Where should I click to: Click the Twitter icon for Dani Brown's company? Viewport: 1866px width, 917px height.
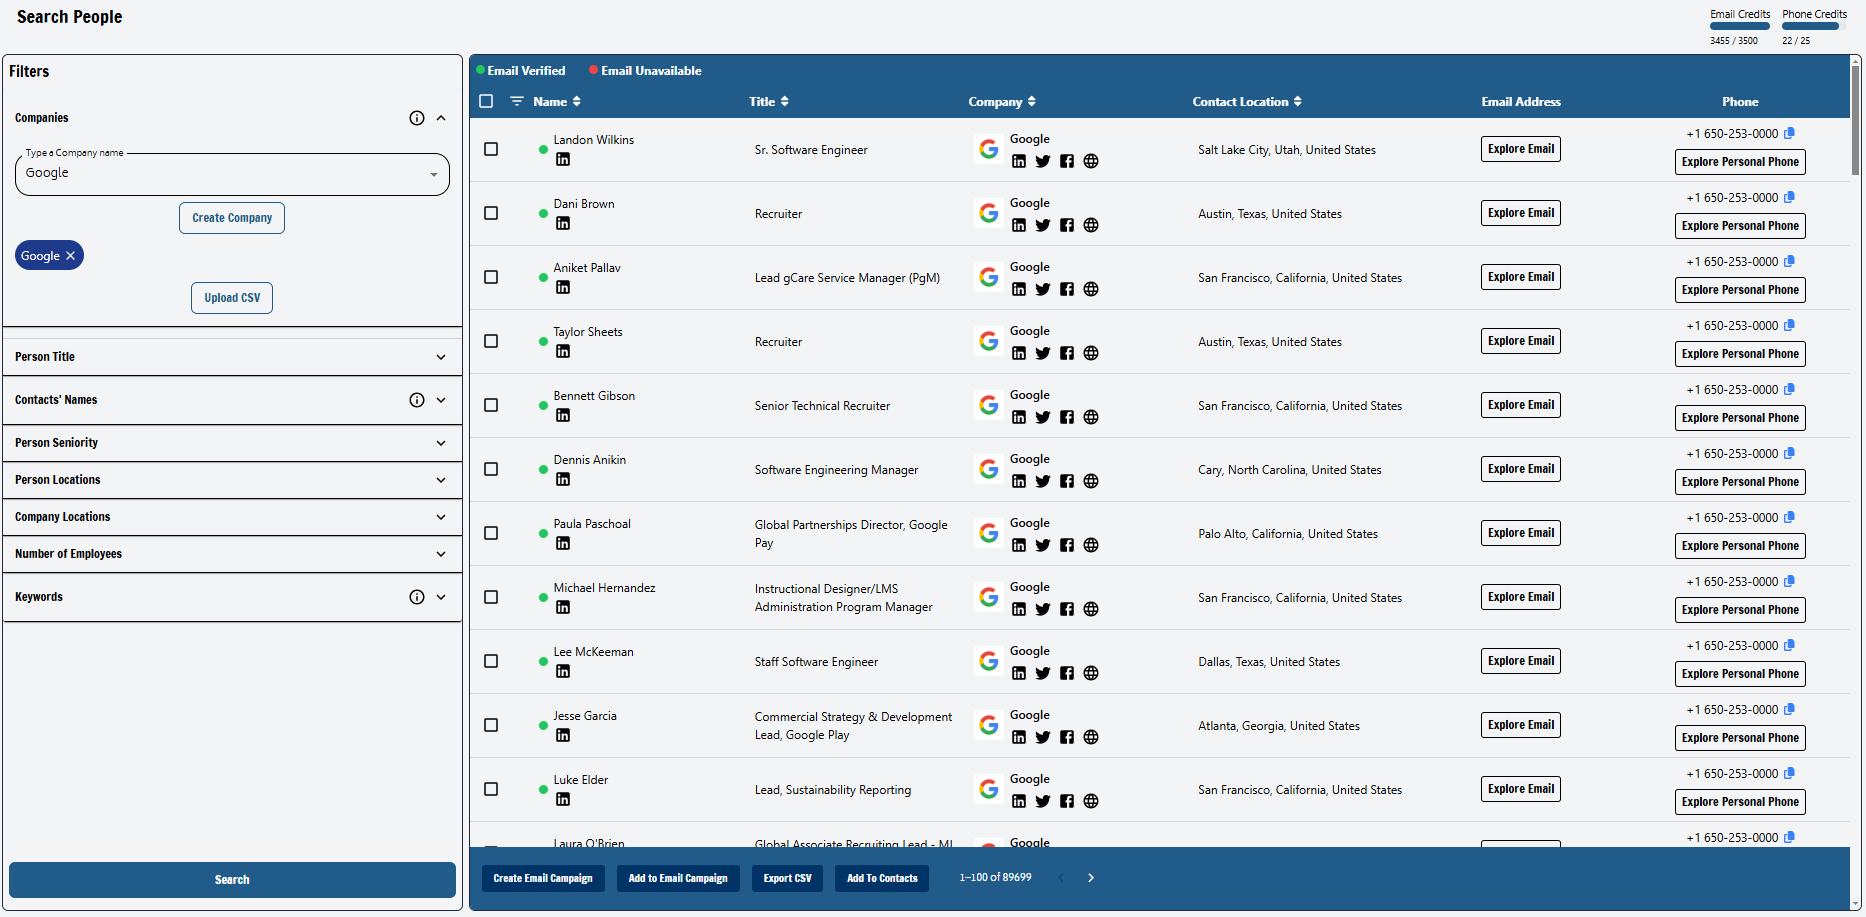[x=1043, y=225]
